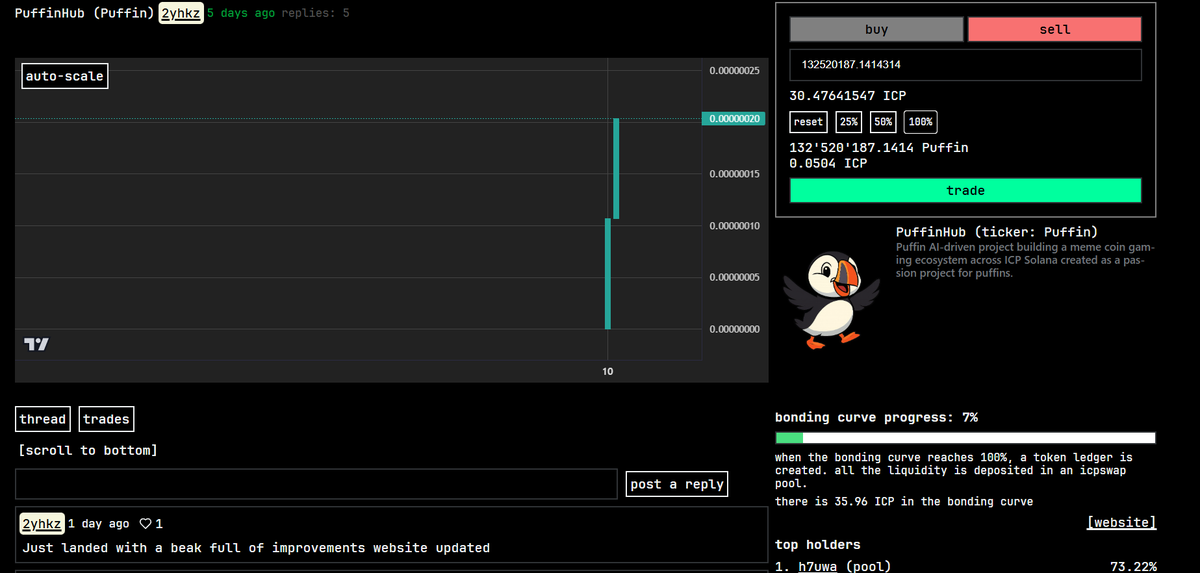Set amount to 100%
The image size is (1200, 573).
(920, 122)
